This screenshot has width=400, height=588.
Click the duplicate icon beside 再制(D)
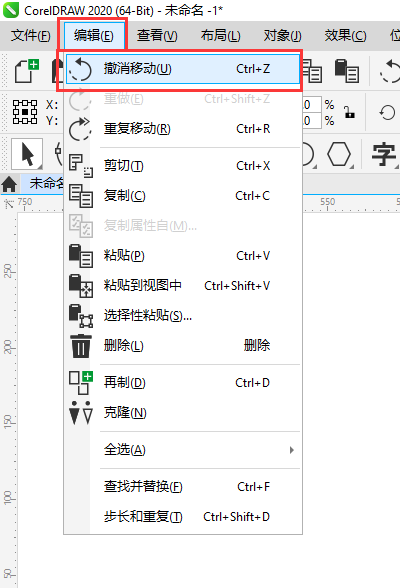pyautogui.click(x=81, y=383)
